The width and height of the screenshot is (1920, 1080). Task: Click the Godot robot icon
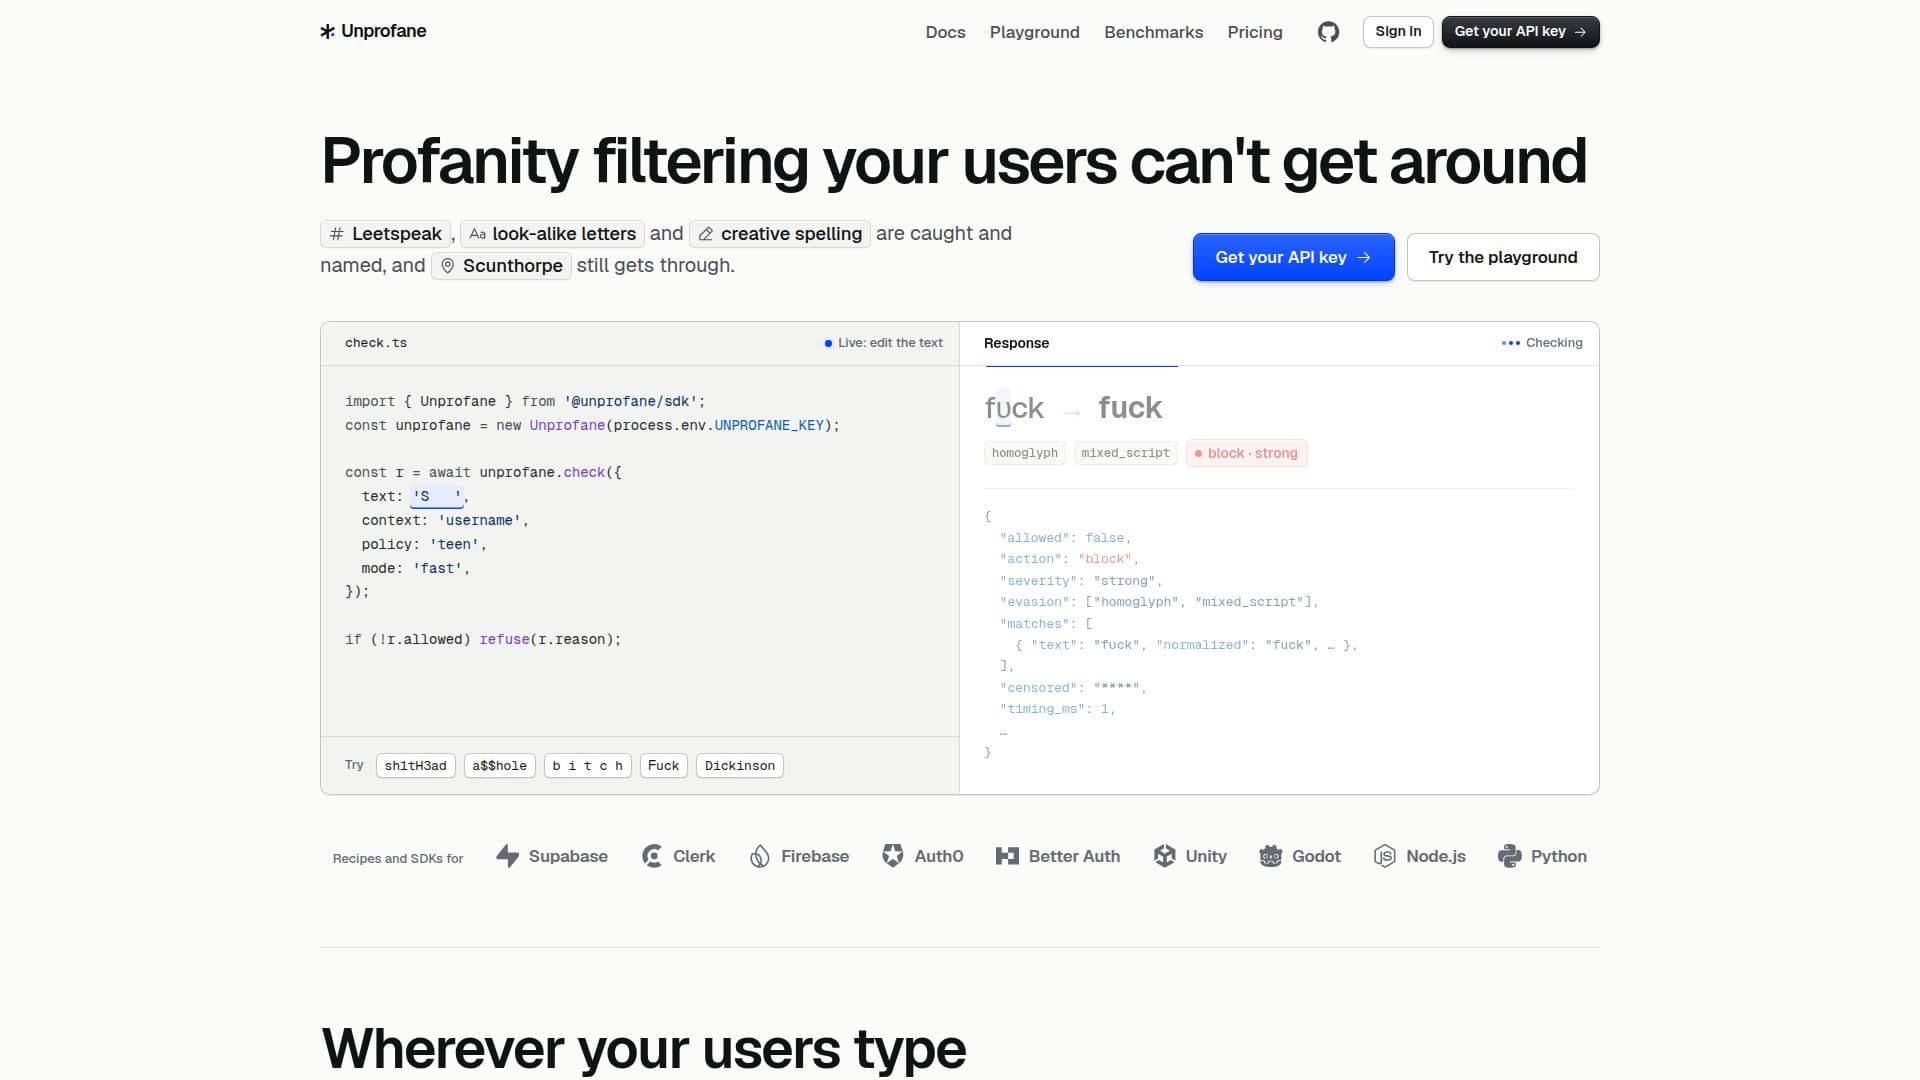pos(1270,856)
